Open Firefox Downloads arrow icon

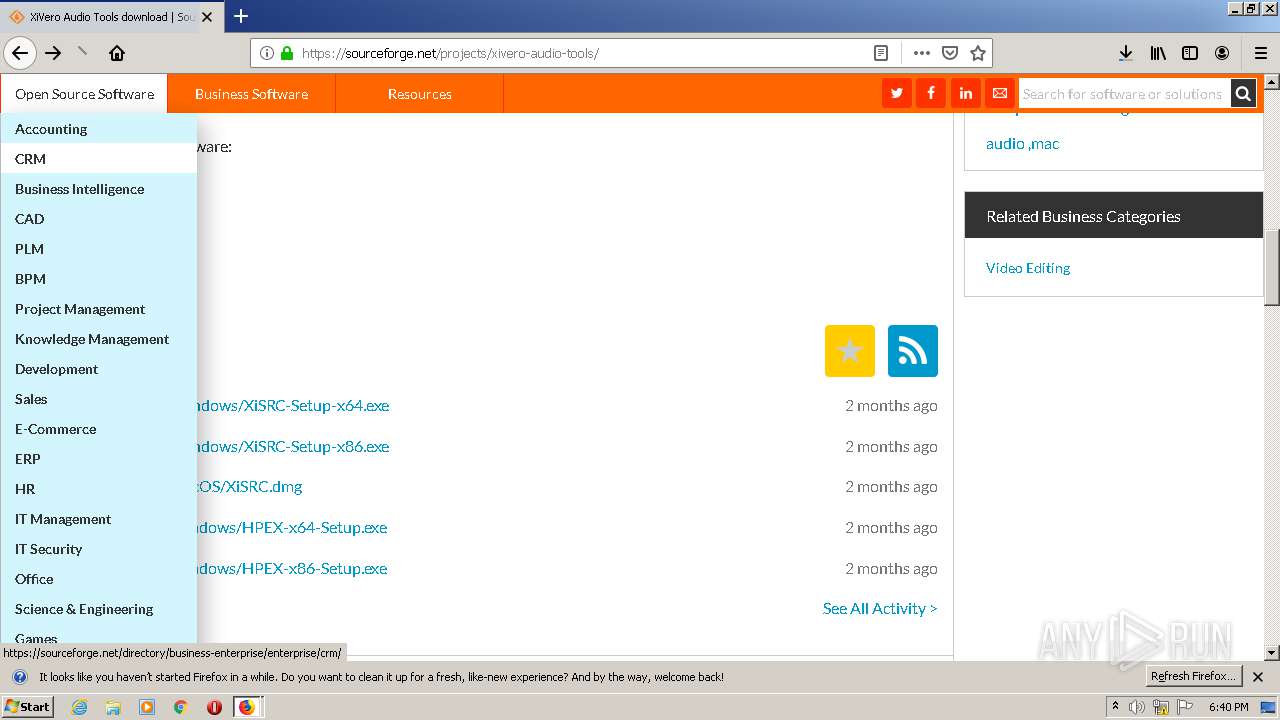(x=1125, y=53)
